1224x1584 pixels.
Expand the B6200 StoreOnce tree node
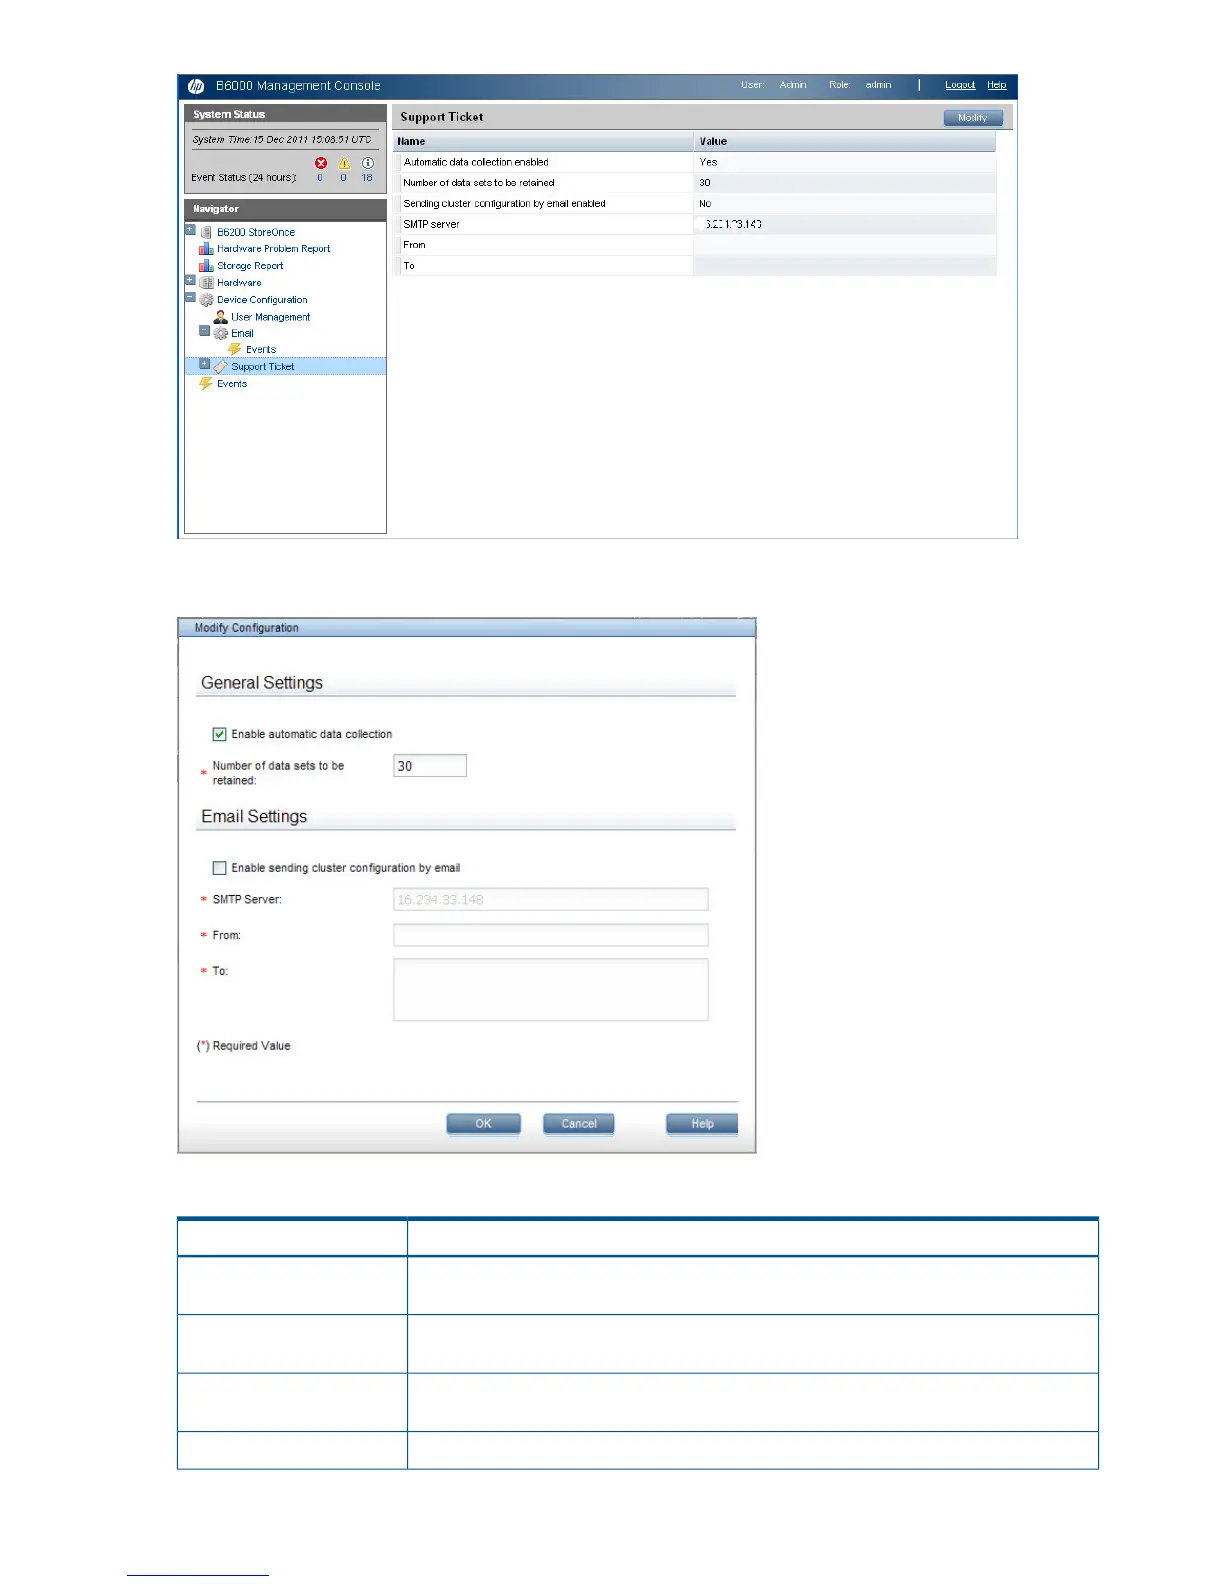(x=190, y=230)
